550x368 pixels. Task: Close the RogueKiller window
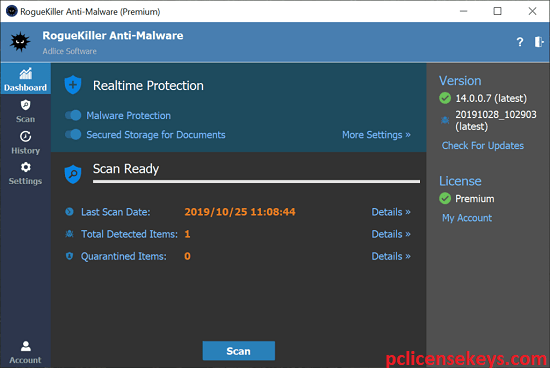point(532,11)
